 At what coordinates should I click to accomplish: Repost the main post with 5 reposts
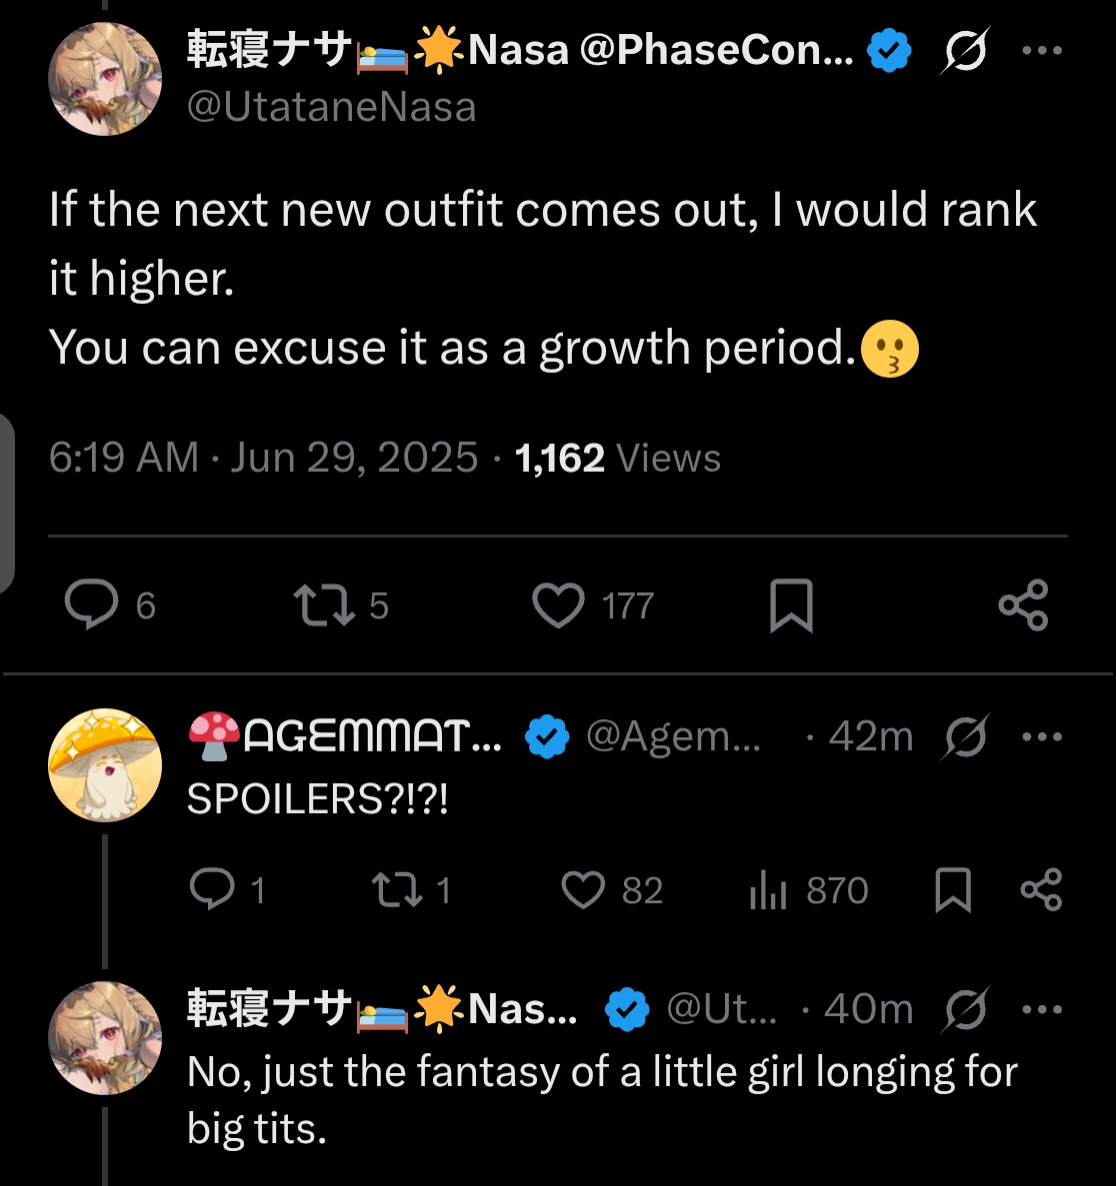[324, 605]
